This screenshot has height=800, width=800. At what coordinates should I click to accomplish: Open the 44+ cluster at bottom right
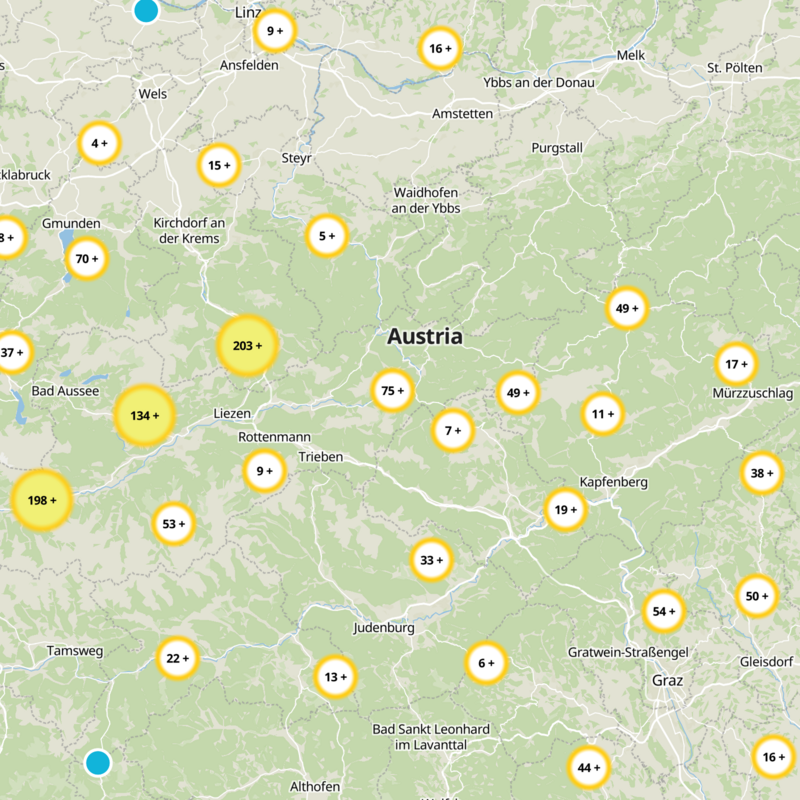tap(587, 768)
